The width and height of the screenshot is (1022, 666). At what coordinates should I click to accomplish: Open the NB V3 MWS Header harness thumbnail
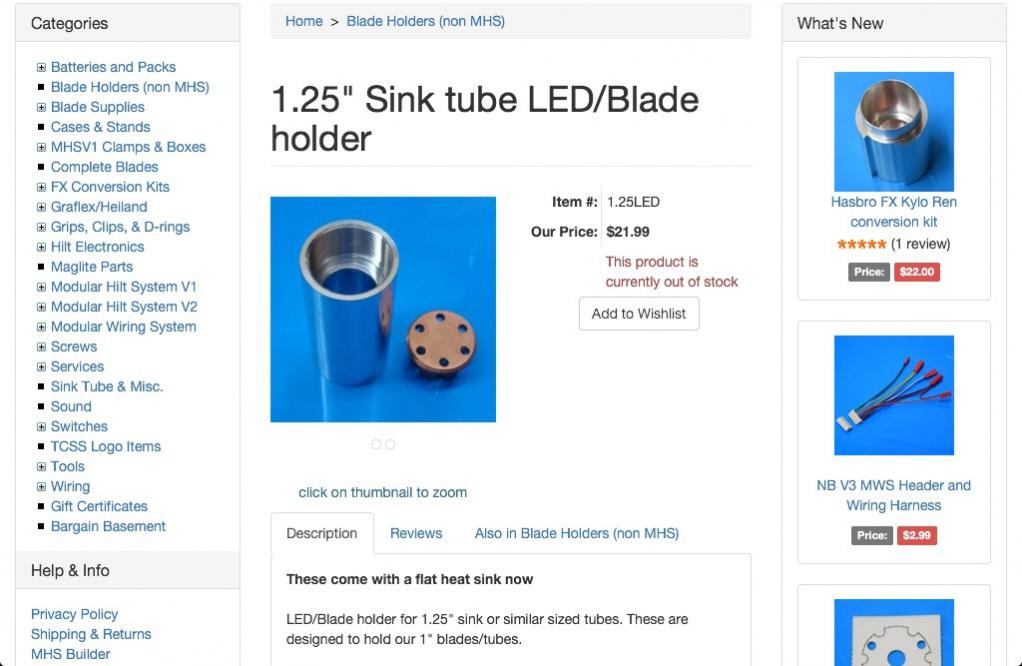(893, 395)
